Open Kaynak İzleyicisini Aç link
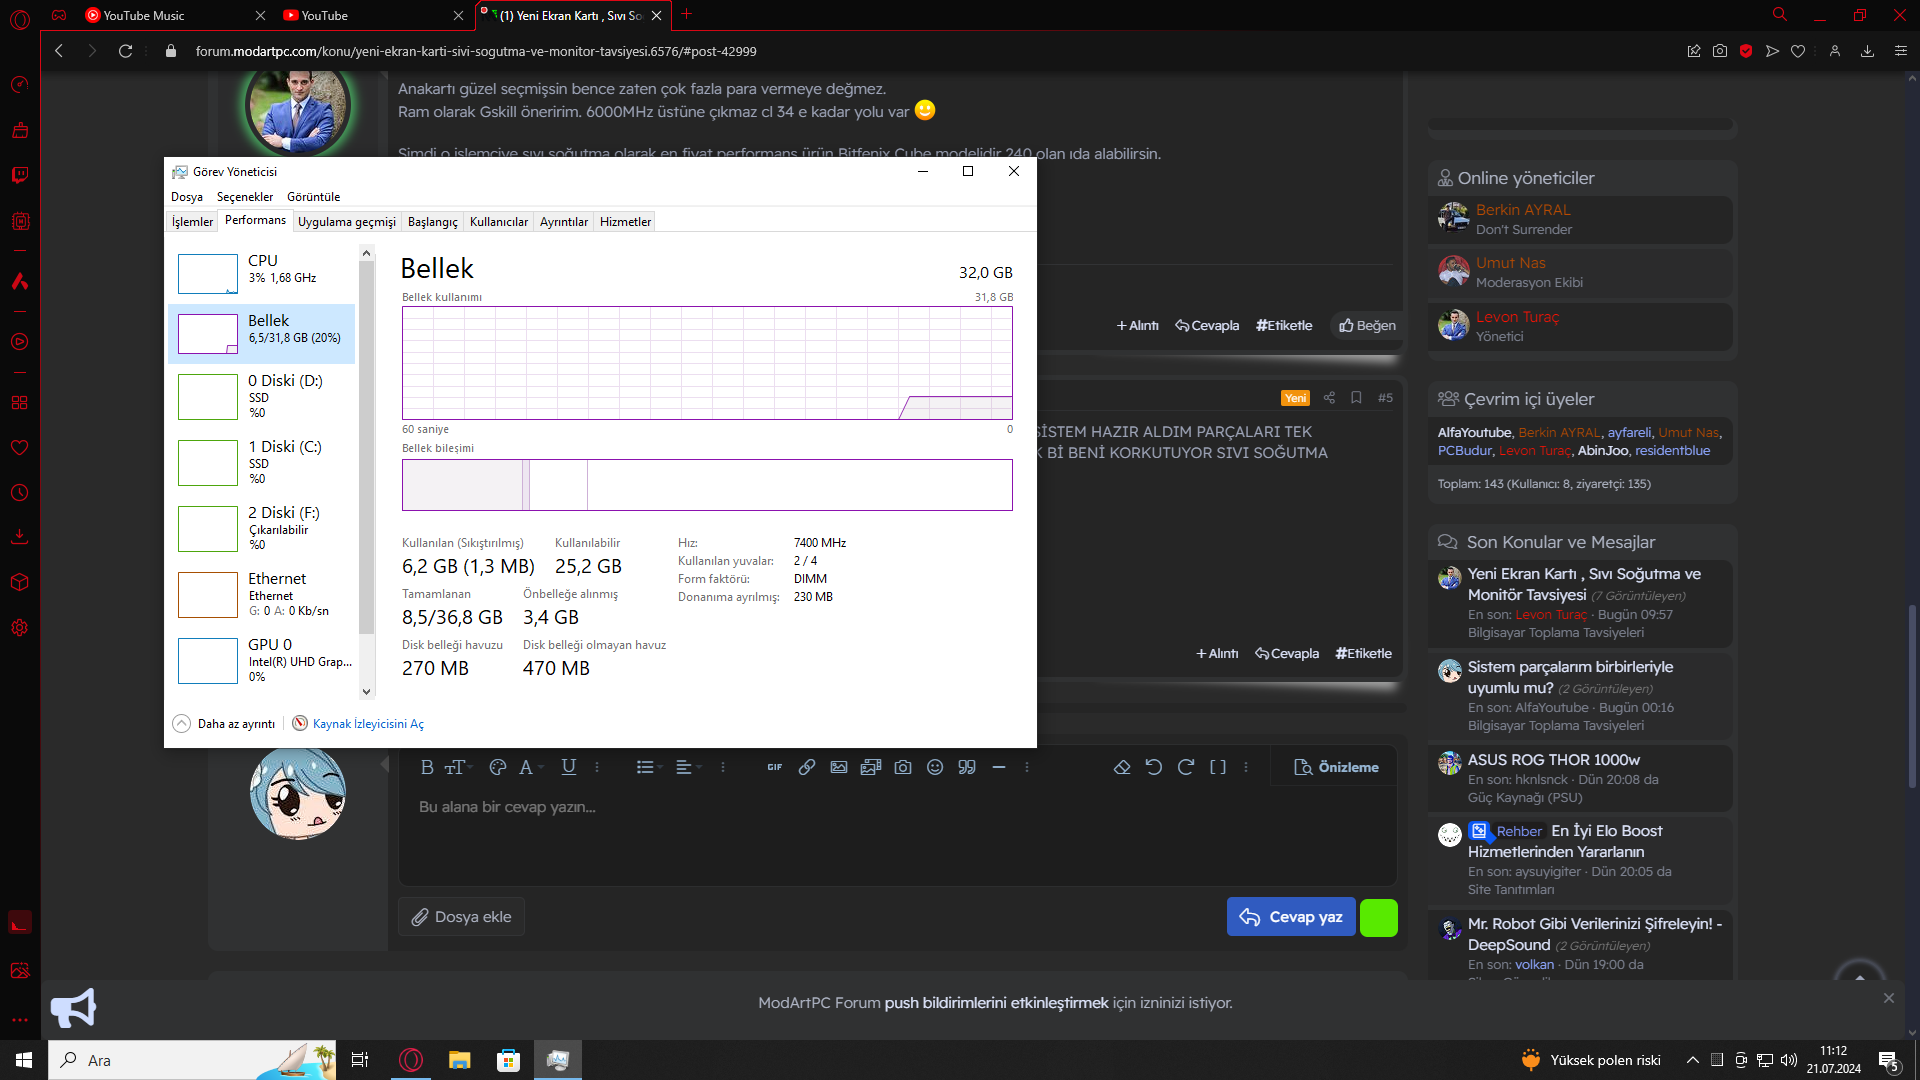The height and width of the screenshot is (1080, 1920). [367, 724]
